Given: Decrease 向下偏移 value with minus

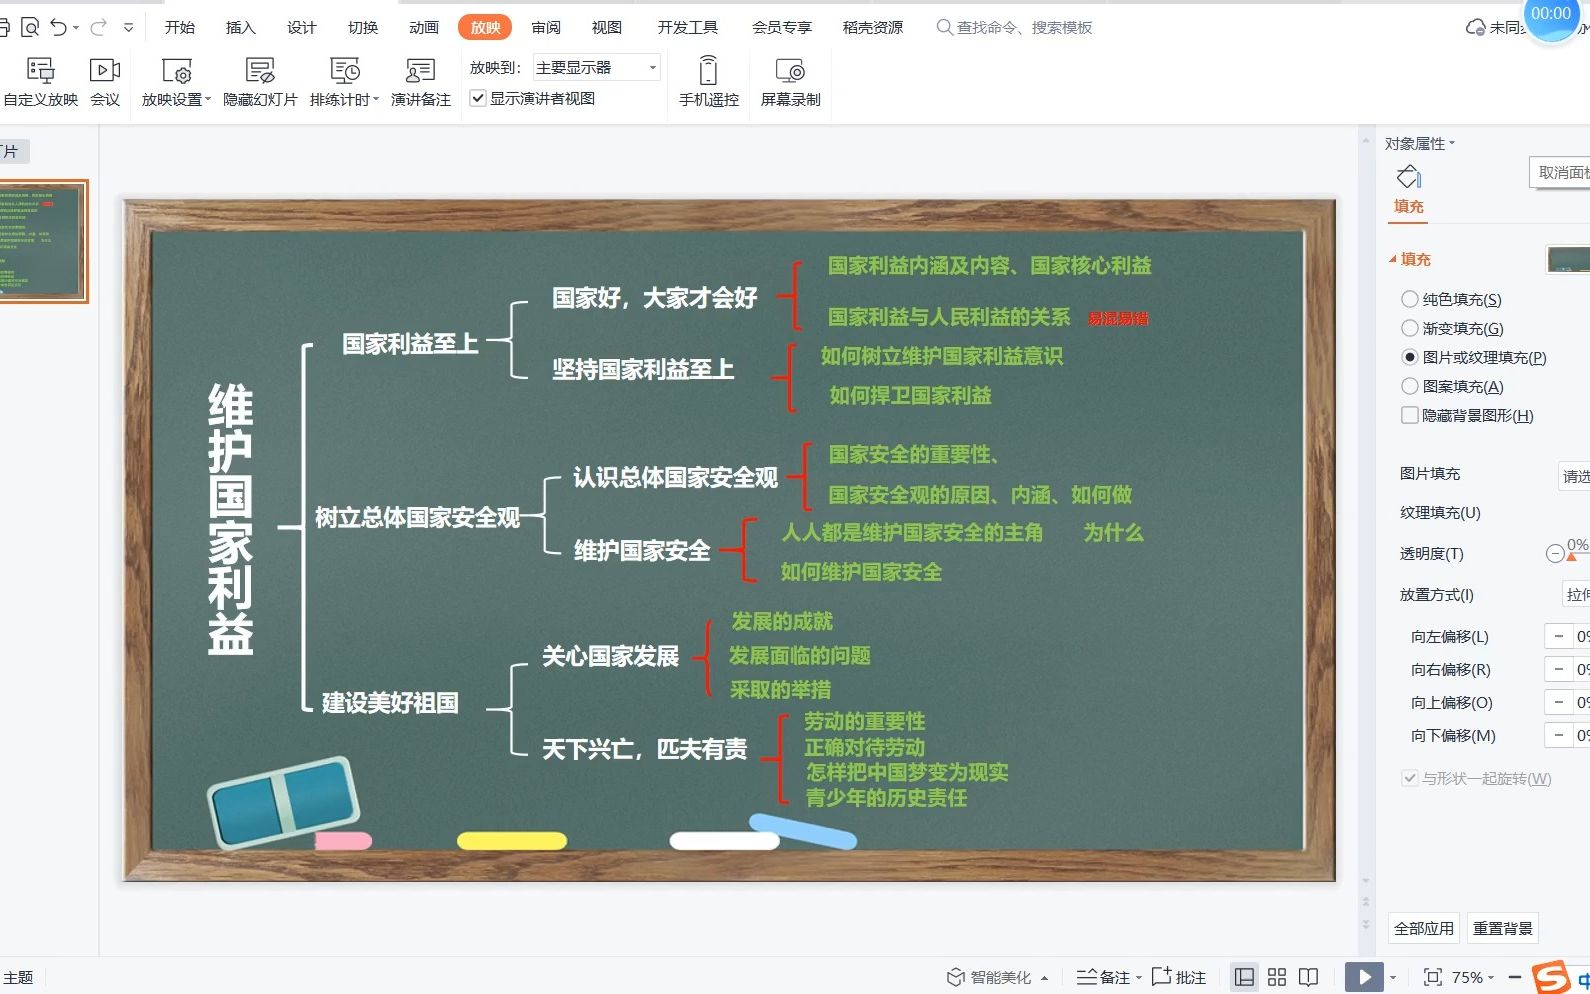Looking at the screenshot, I should tap(1558, 735).
